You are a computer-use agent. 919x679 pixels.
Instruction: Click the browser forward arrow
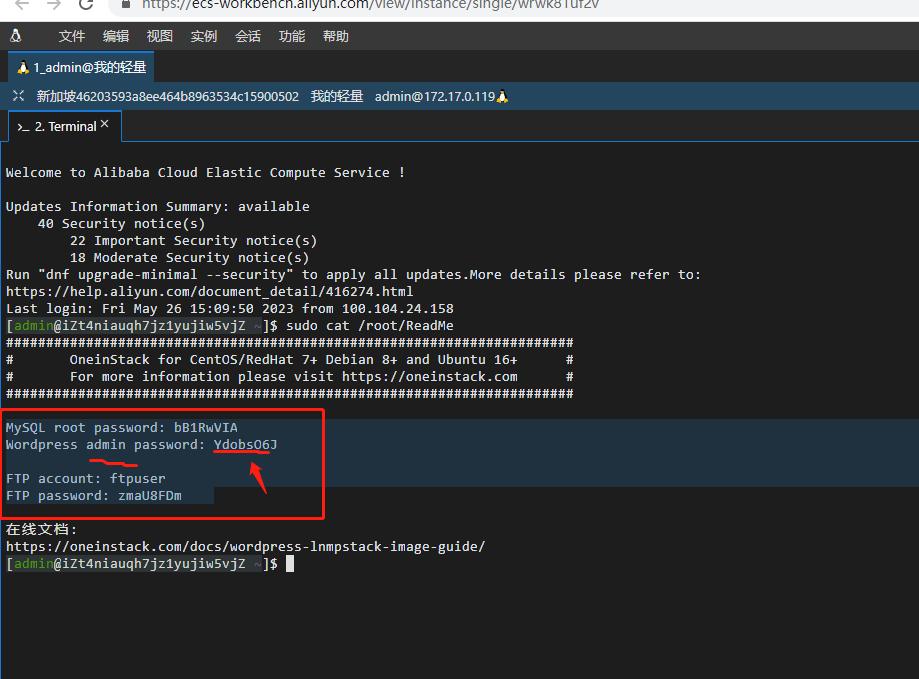[54, 4]
